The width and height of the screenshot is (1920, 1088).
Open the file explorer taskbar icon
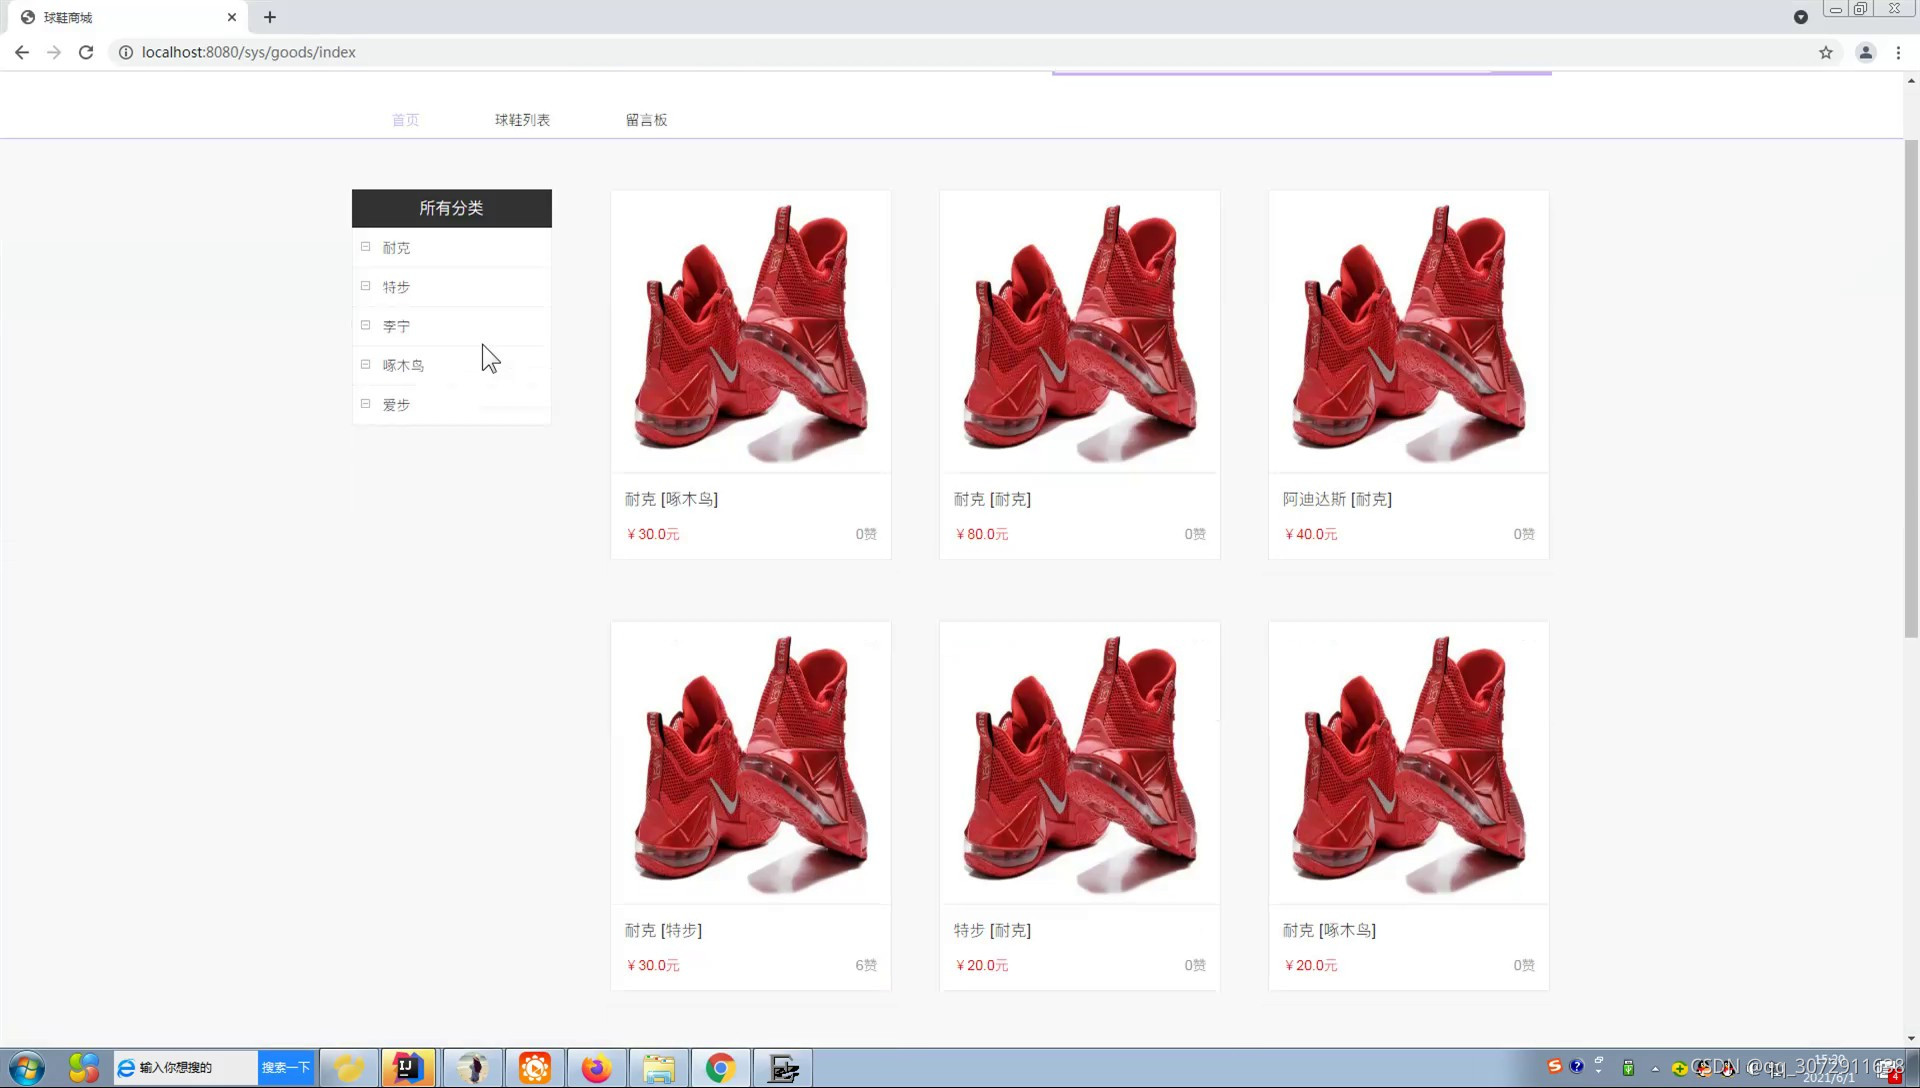(x=658, y=1068)
